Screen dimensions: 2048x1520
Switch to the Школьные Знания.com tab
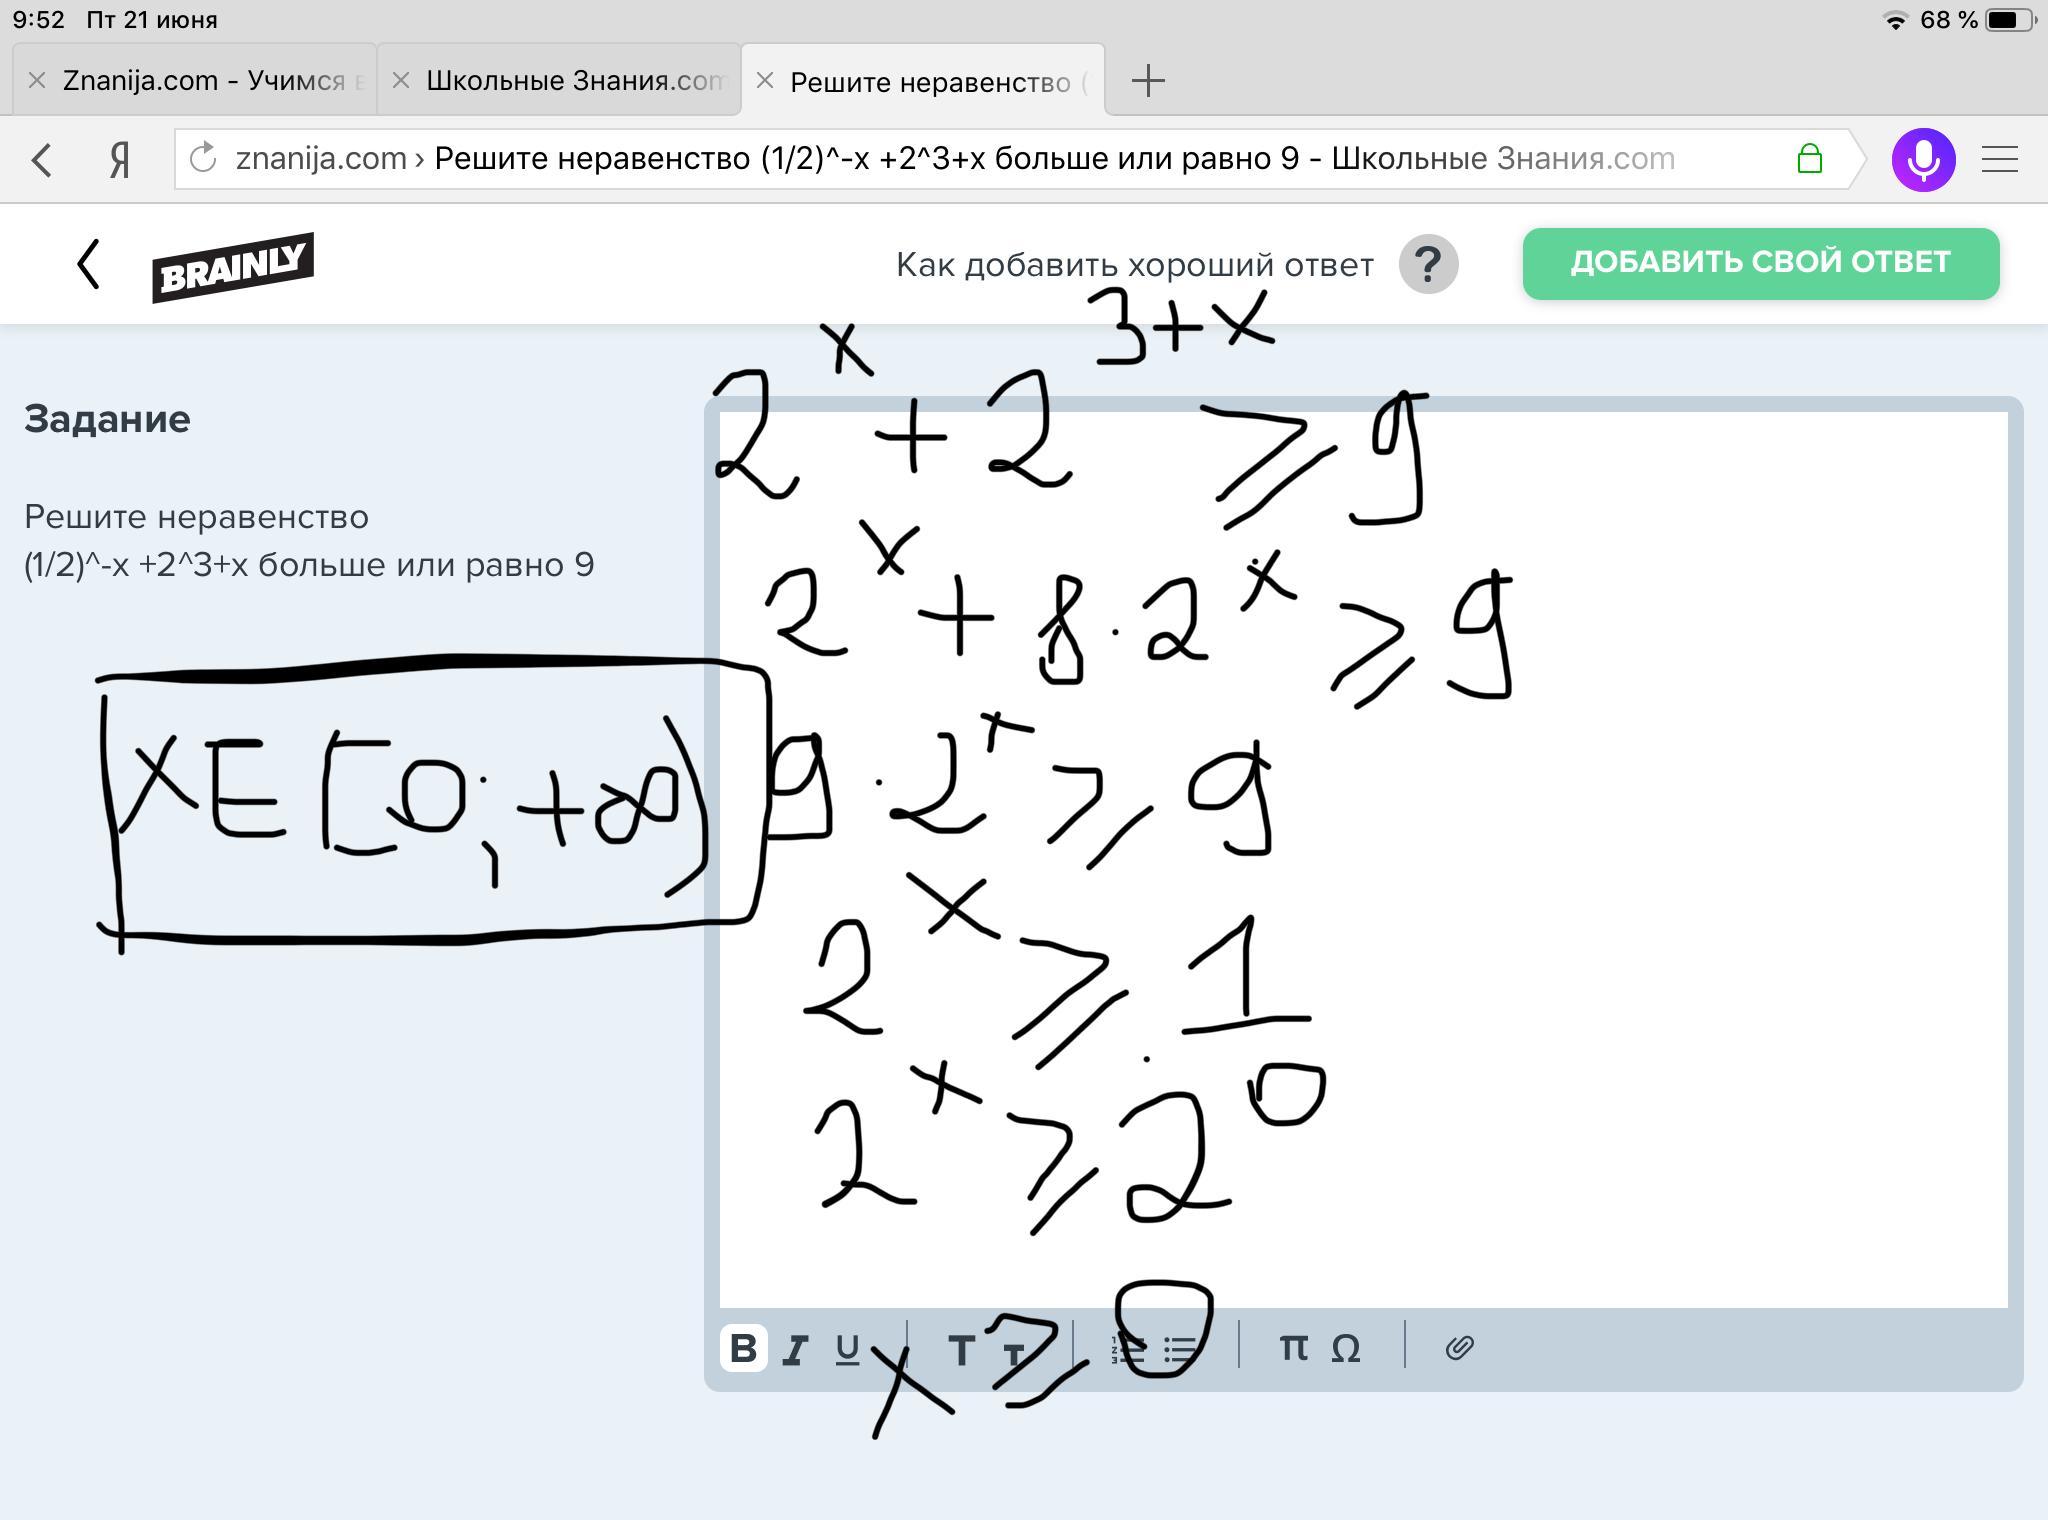(573, 80)
